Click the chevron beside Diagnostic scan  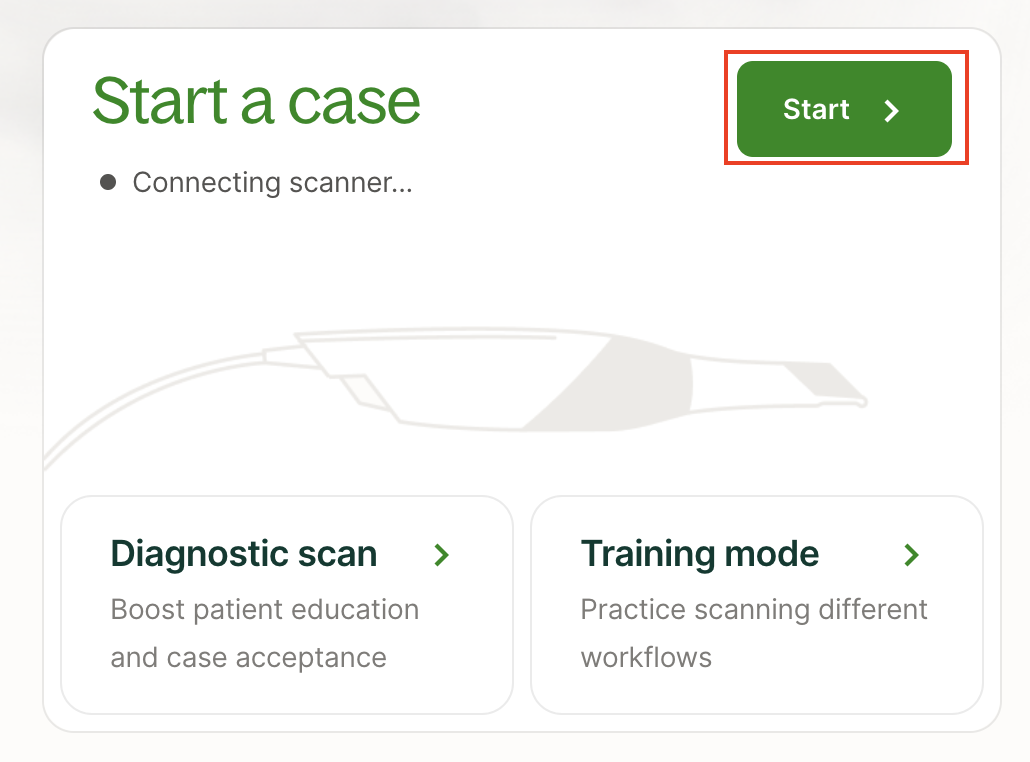pyautogui.click(x=442, y=555)
